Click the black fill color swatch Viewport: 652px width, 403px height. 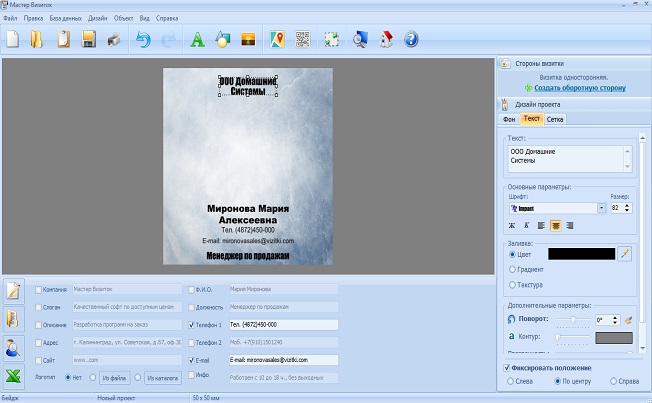pos(581,254)
